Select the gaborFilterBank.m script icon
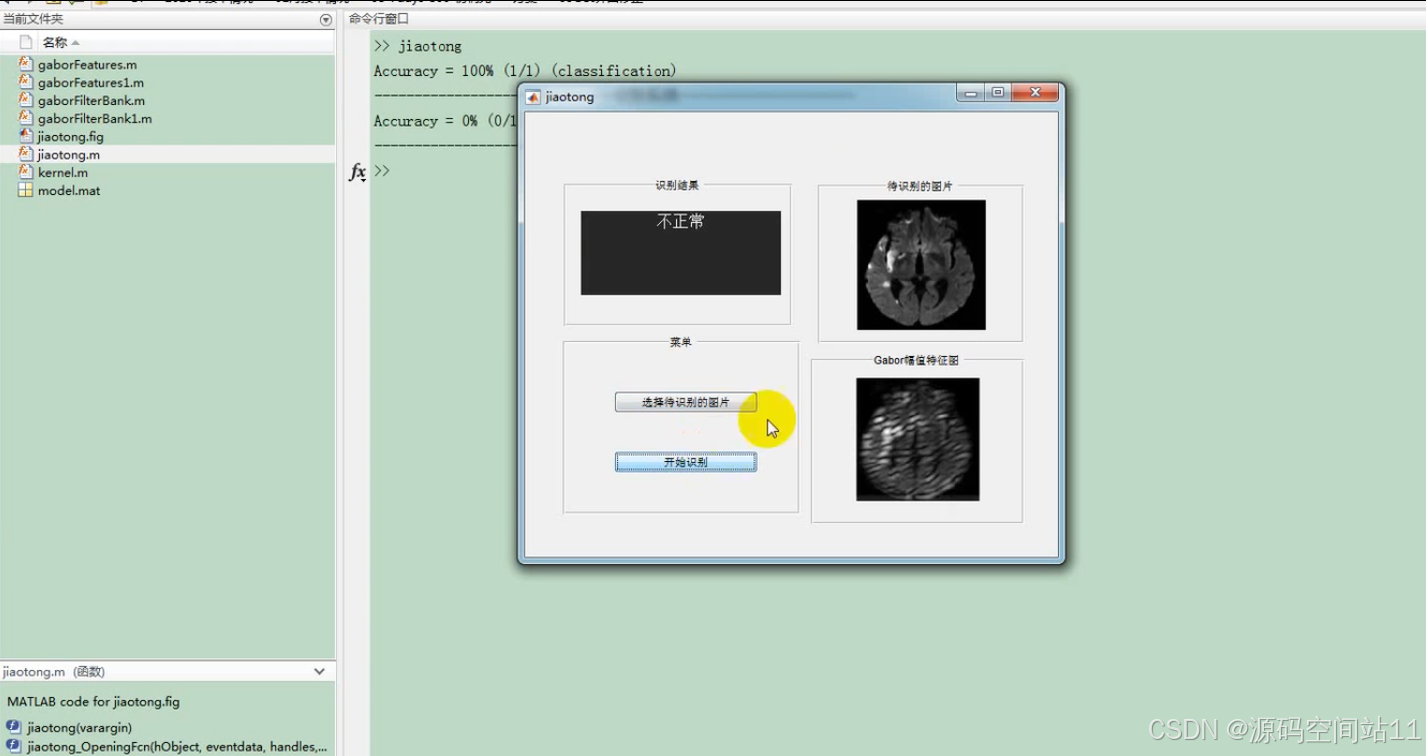The height and width of the screenshot is (756, 1426). tap(25, 100)
